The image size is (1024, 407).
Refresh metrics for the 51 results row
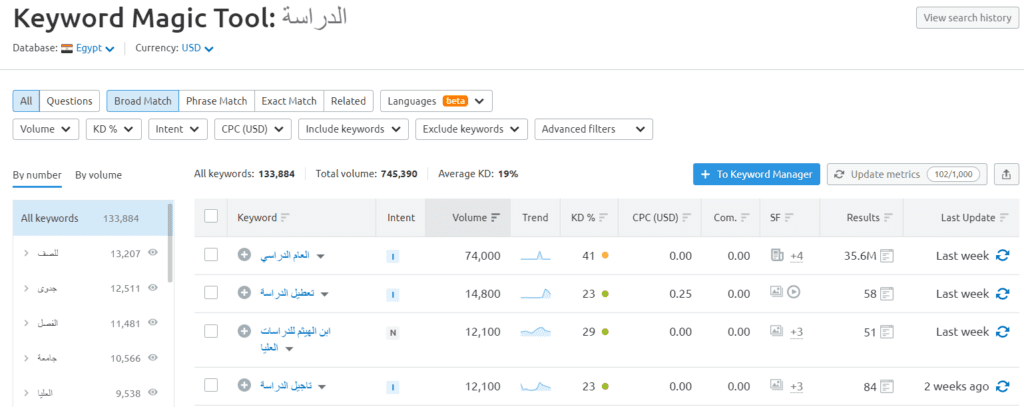(x=1002, y=332)
